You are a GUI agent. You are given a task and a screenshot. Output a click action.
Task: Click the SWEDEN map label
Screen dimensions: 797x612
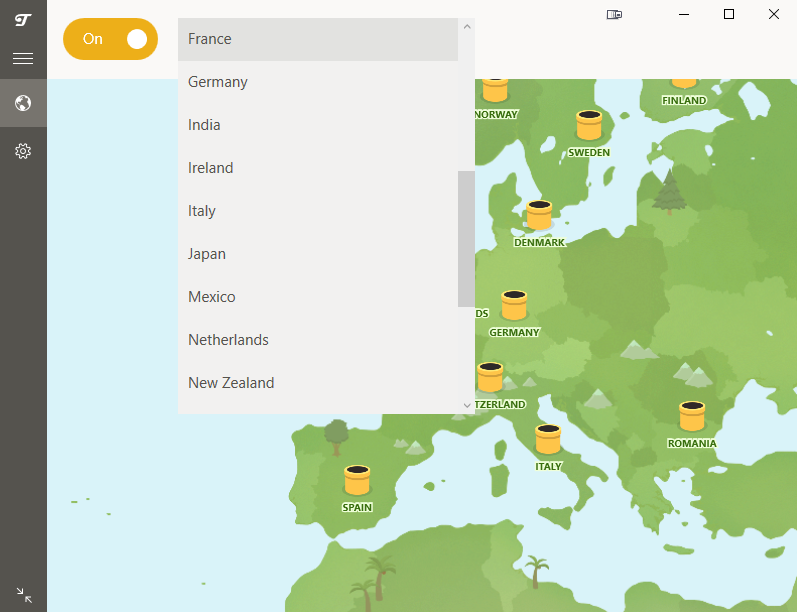[x=589, y=152]
